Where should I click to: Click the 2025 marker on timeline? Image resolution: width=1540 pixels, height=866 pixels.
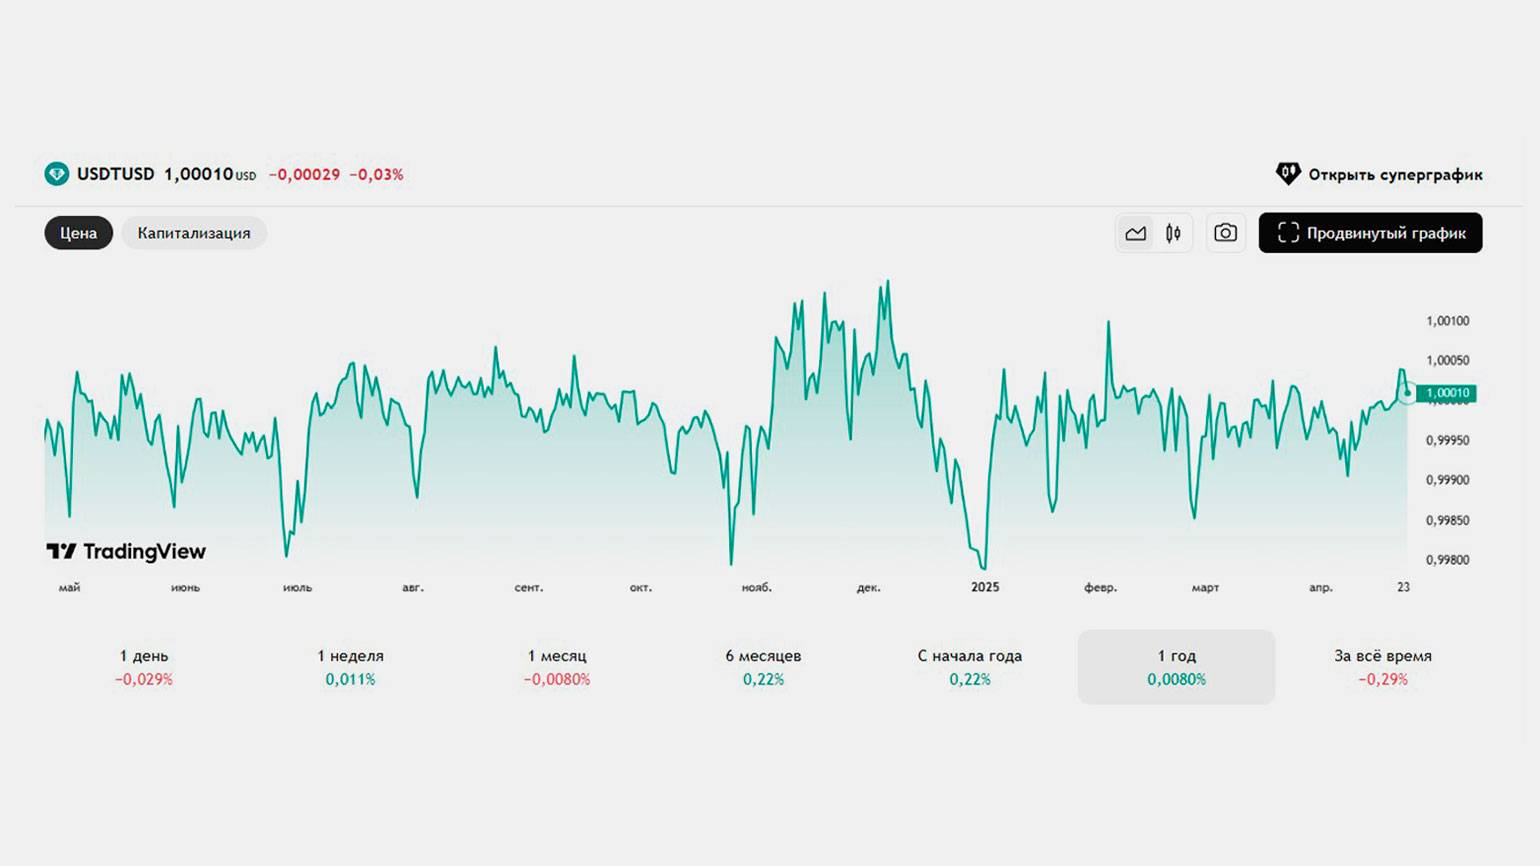[x=985, y=587]
